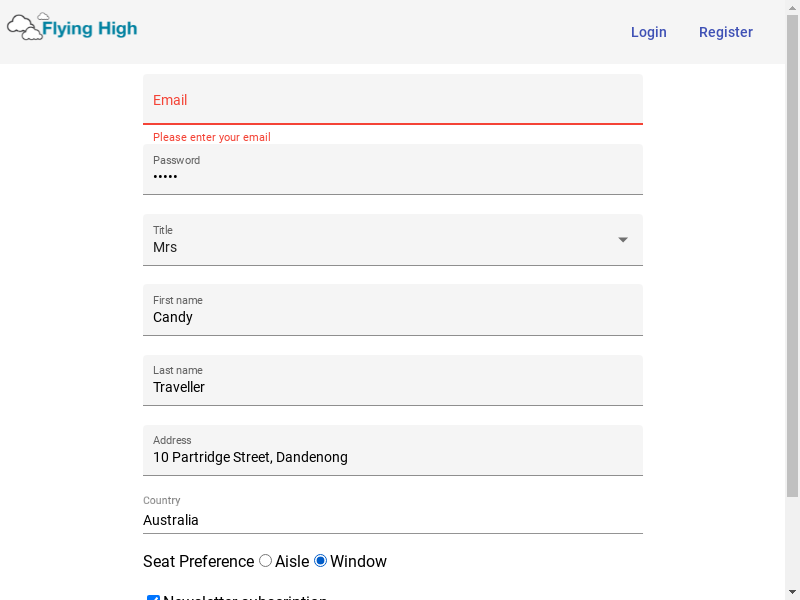Image resolution: width=800 pixels, height=600 pixels.
Task: Click the Please enter your email message
Action: point(212,137)
